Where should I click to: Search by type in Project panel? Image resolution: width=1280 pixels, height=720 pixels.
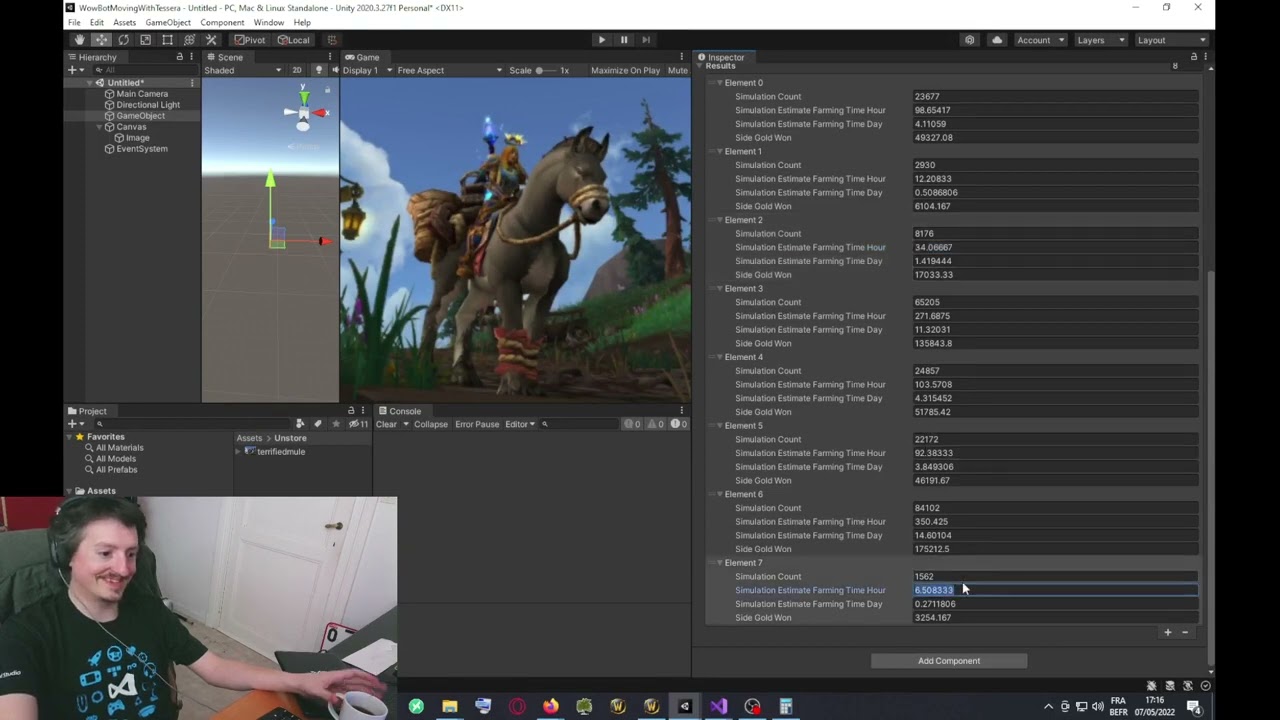pos(300,424)
